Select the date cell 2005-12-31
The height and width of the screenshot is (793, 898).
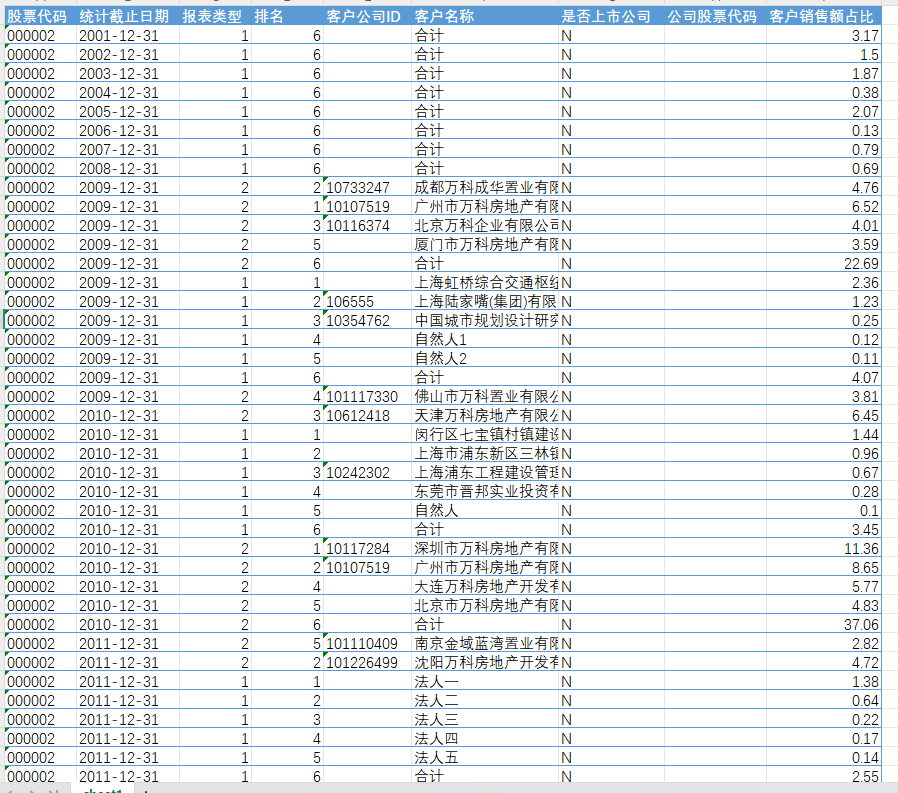tap(127, 111)
